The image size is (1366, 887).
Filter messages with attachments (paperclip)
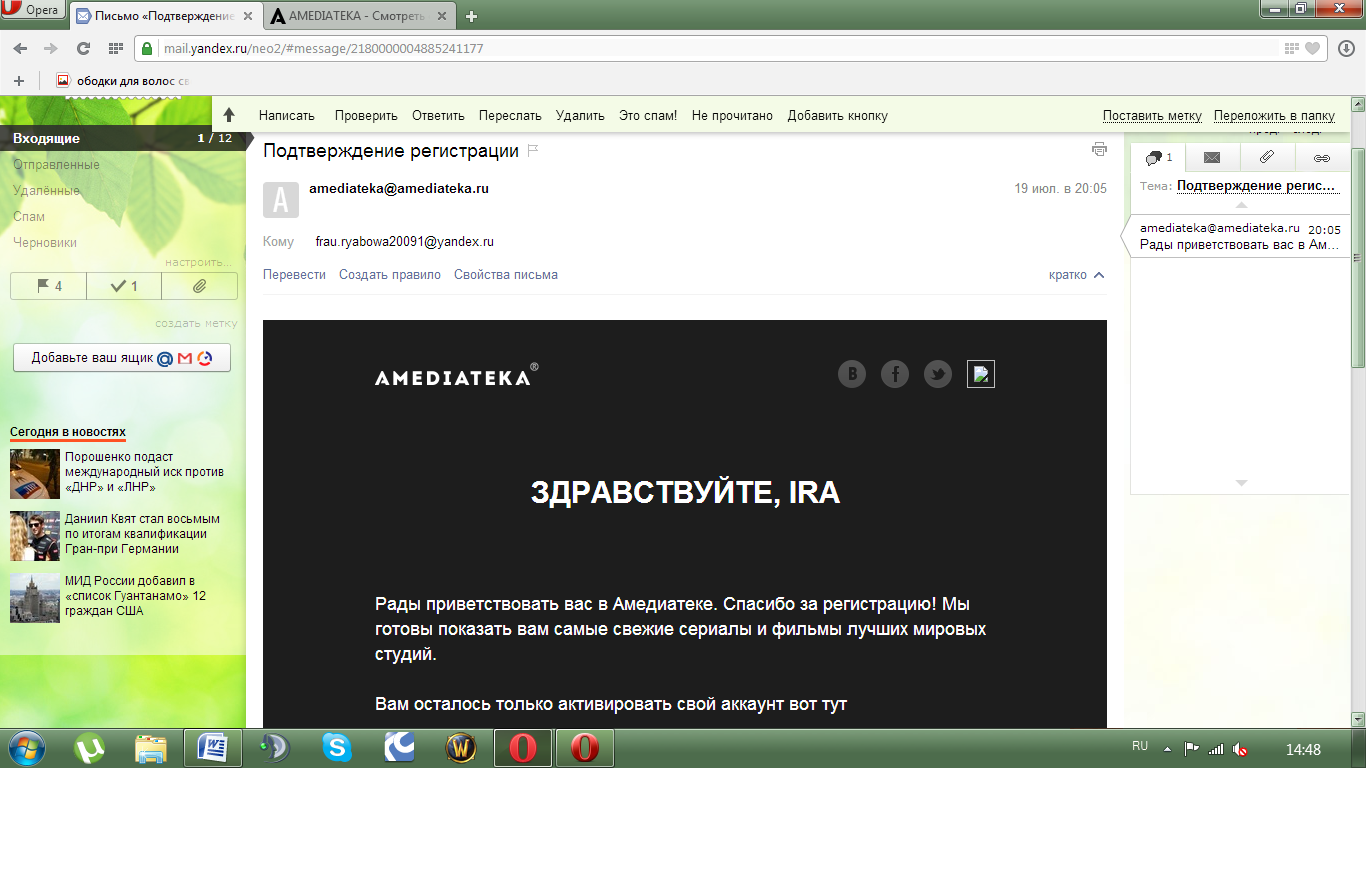coord(199,286)
